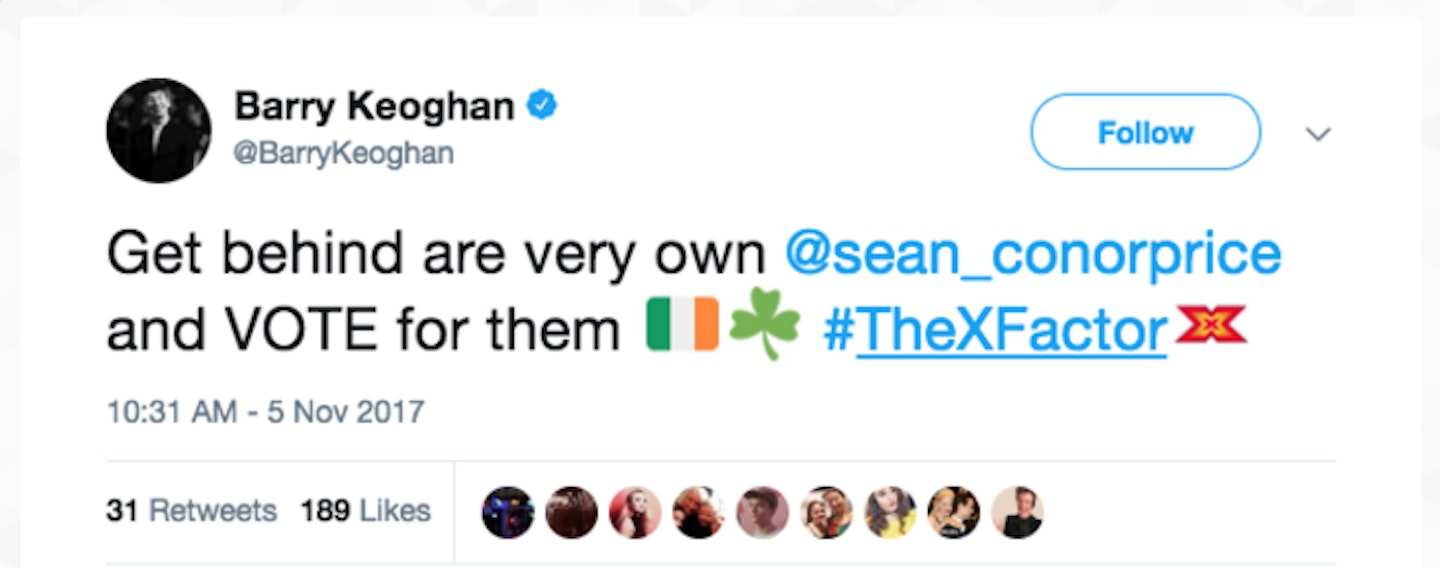Open Barry Keoghan's profile picture
The height and width of the screenshot is (568, 1440).
(x=158, y=130)
